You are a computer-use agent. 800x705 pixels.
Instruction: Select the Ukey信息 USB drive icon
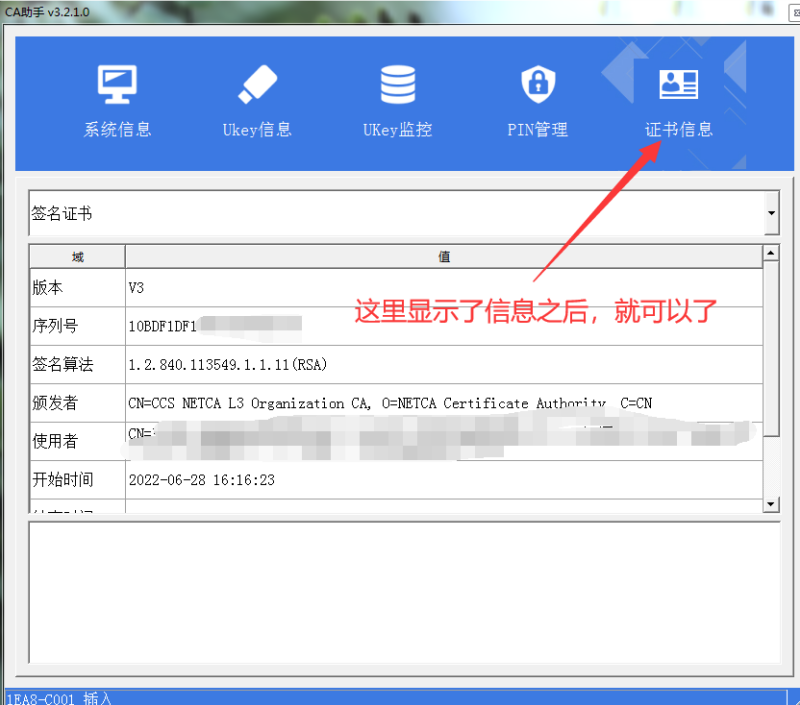(x=257, y=84)
